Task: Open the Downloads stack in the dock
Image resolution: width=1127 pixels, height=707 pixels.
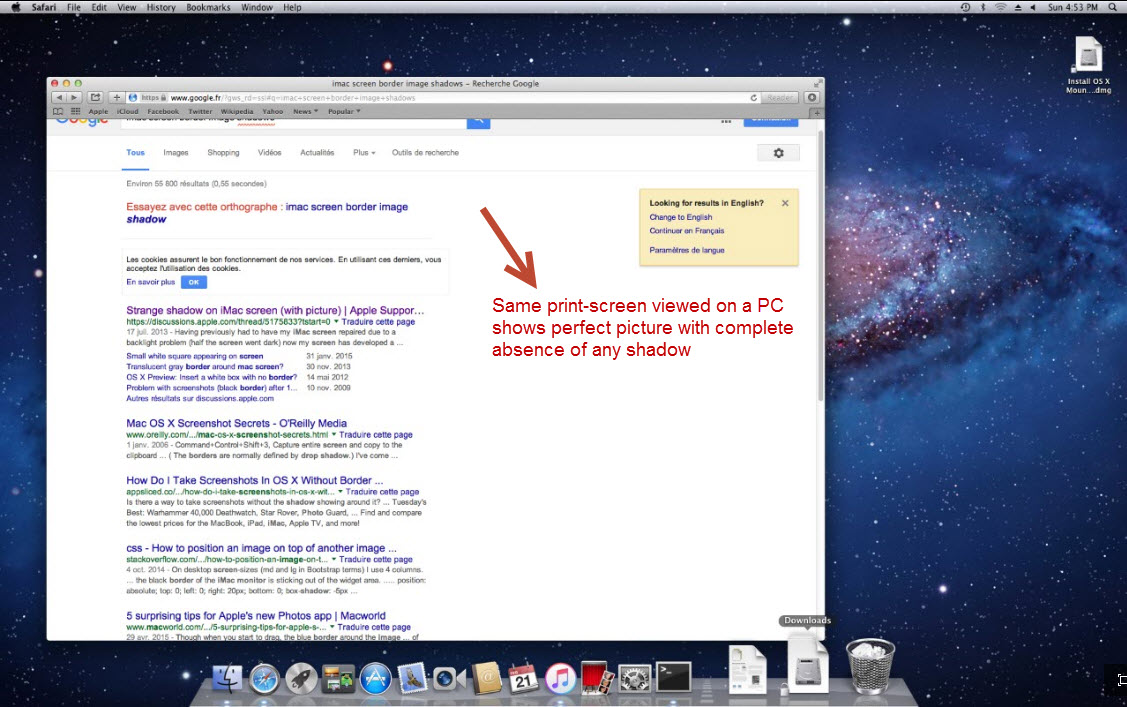Action: point(808,666)
